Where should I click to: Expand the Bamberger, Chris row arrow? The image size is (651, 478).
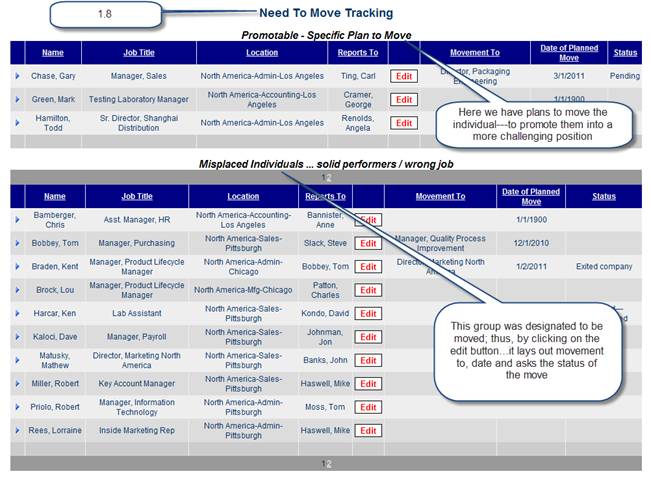coord(17,220)
